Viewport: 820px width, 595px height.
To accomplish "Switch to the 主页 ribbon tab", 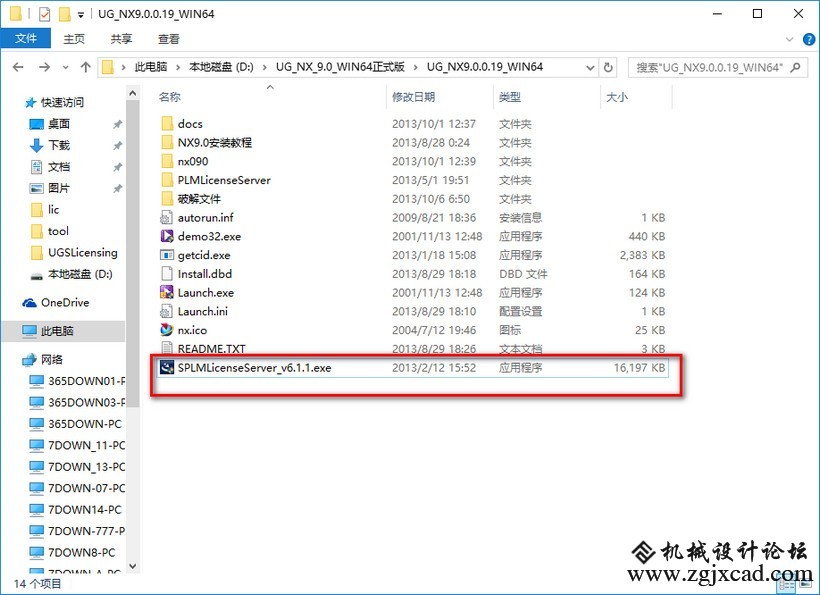I will [74, 39].
